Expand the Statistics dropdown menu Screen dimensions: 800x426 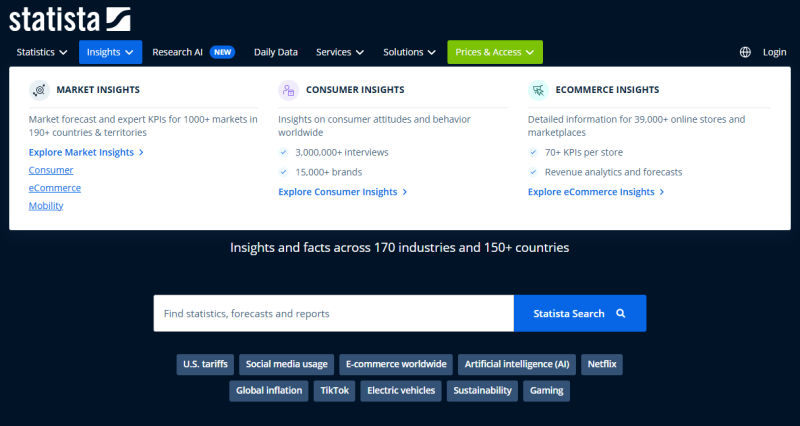pyautogui.click(x=42, y=52)
